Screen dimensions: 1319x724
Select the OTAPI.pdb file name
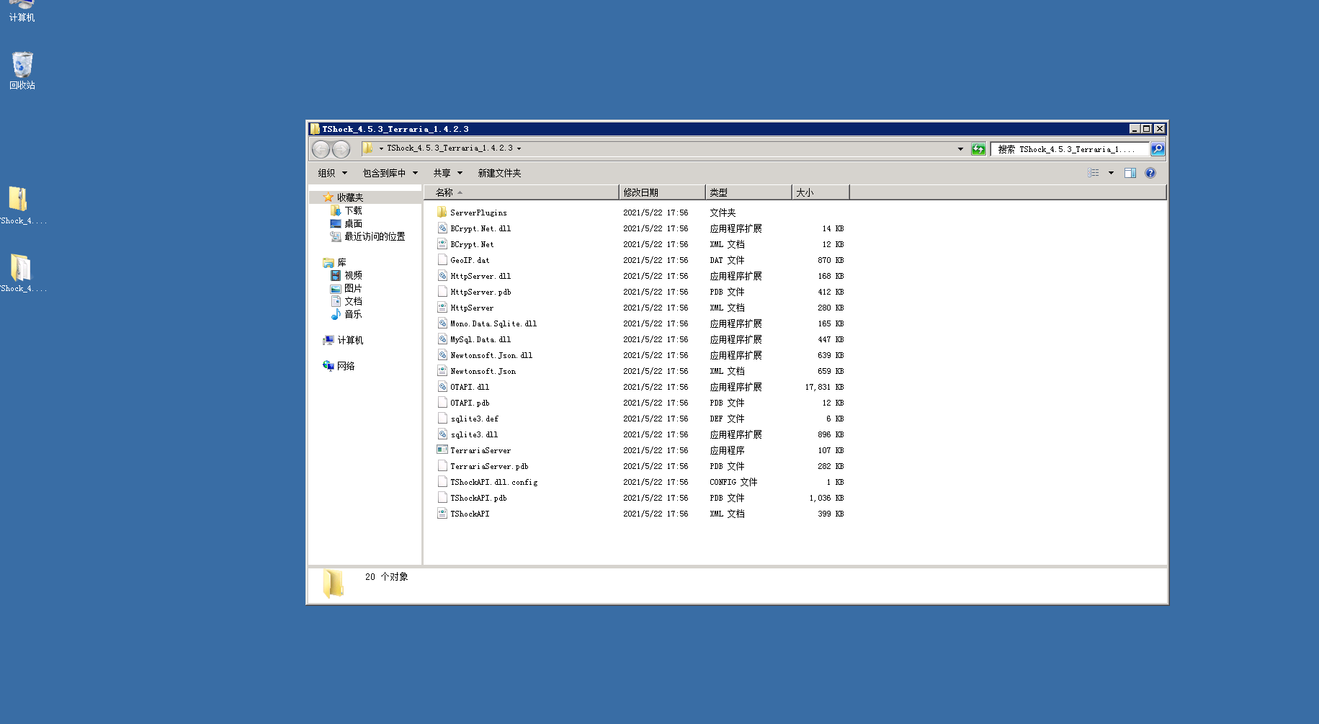coord(470,403)
